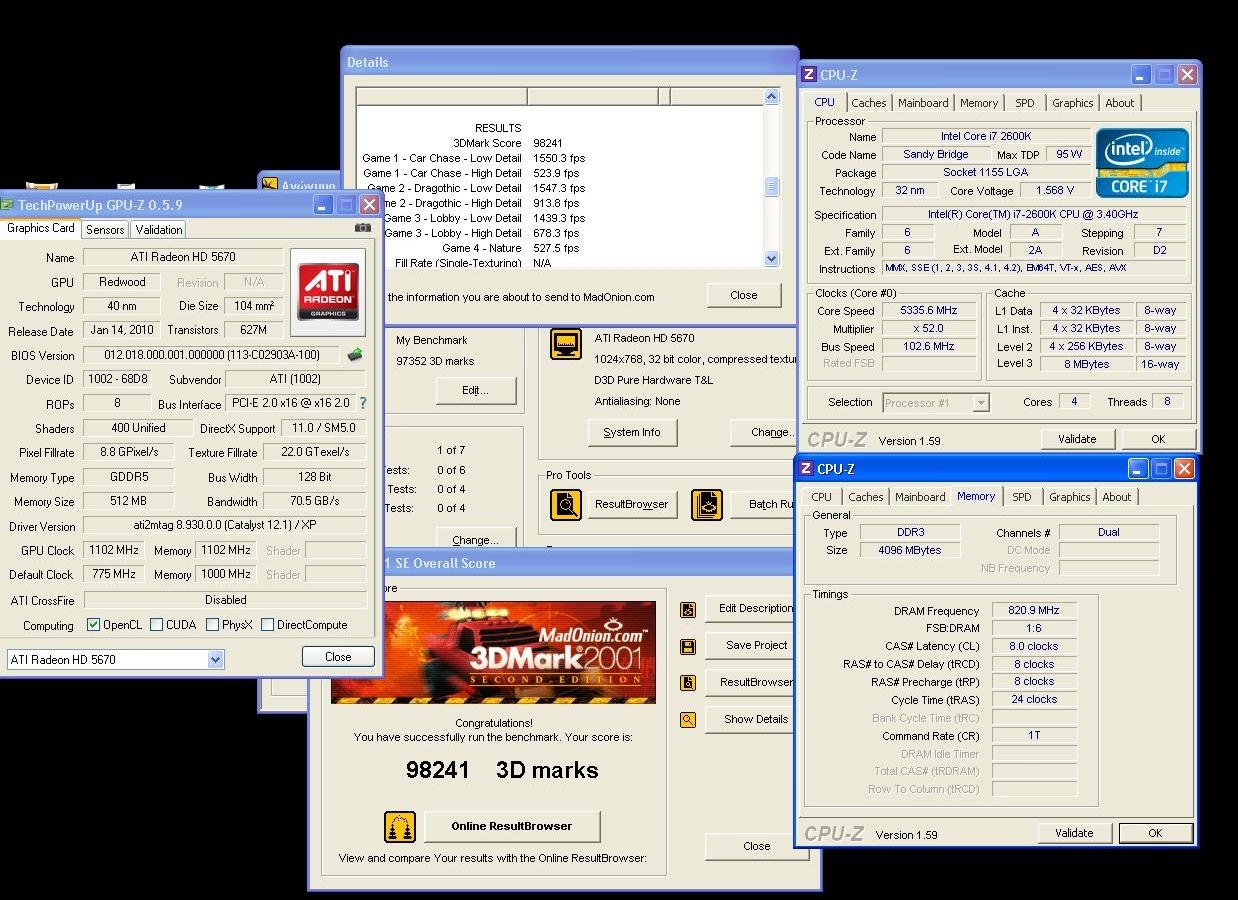This screenshot has height=900, width=1238.
Task: Click the Batch Run icon in Pro Tools
Action: pyautogui.click(x=707, y=504)
